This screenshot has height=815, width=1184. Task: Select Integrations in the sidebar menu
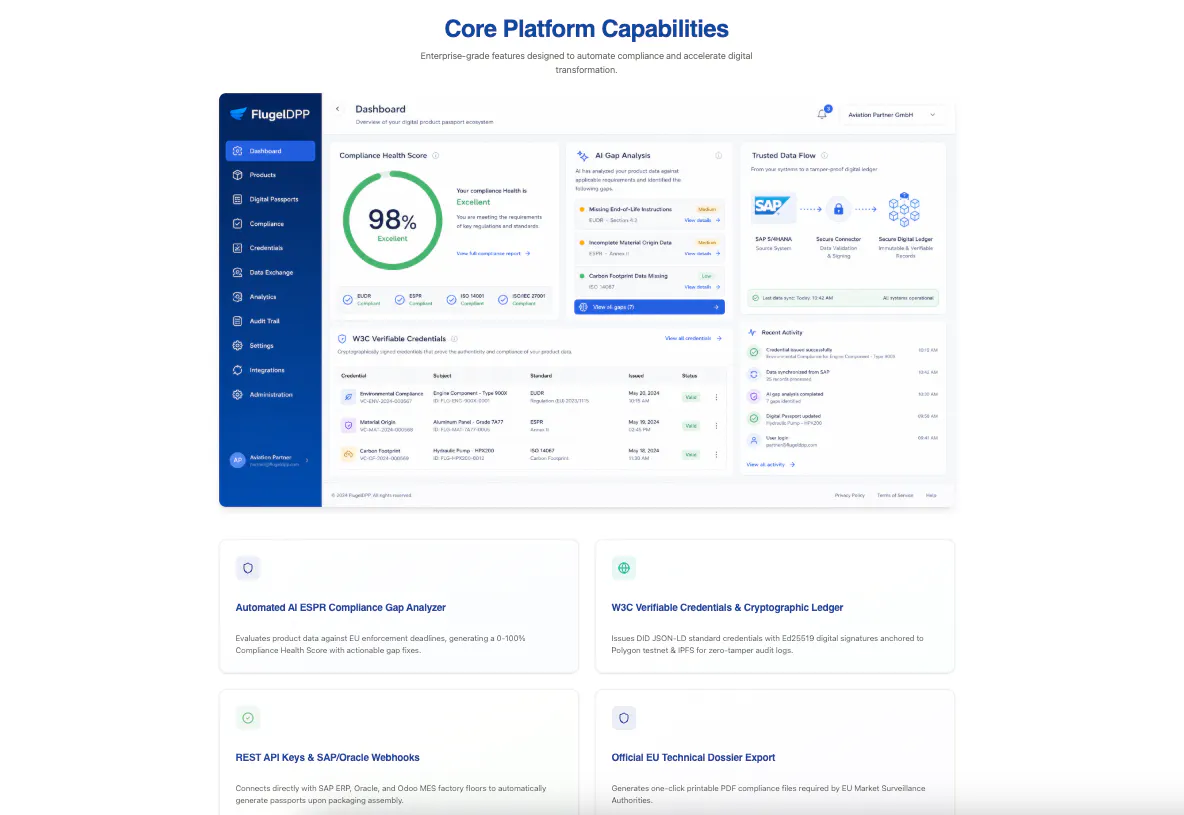[x=270, y=370]
